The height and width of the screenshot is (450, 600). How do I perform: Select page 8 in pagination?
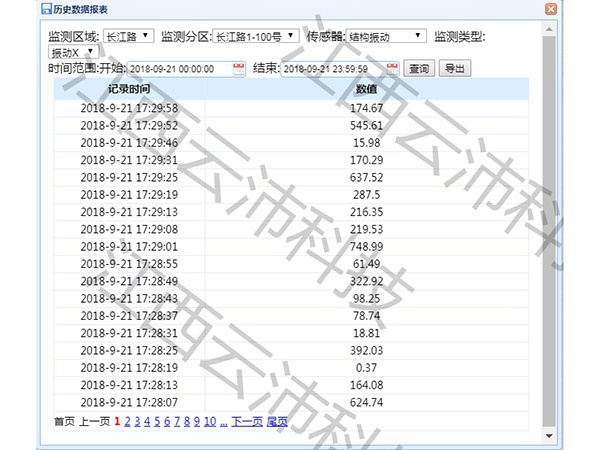click(x=187, y=422)
